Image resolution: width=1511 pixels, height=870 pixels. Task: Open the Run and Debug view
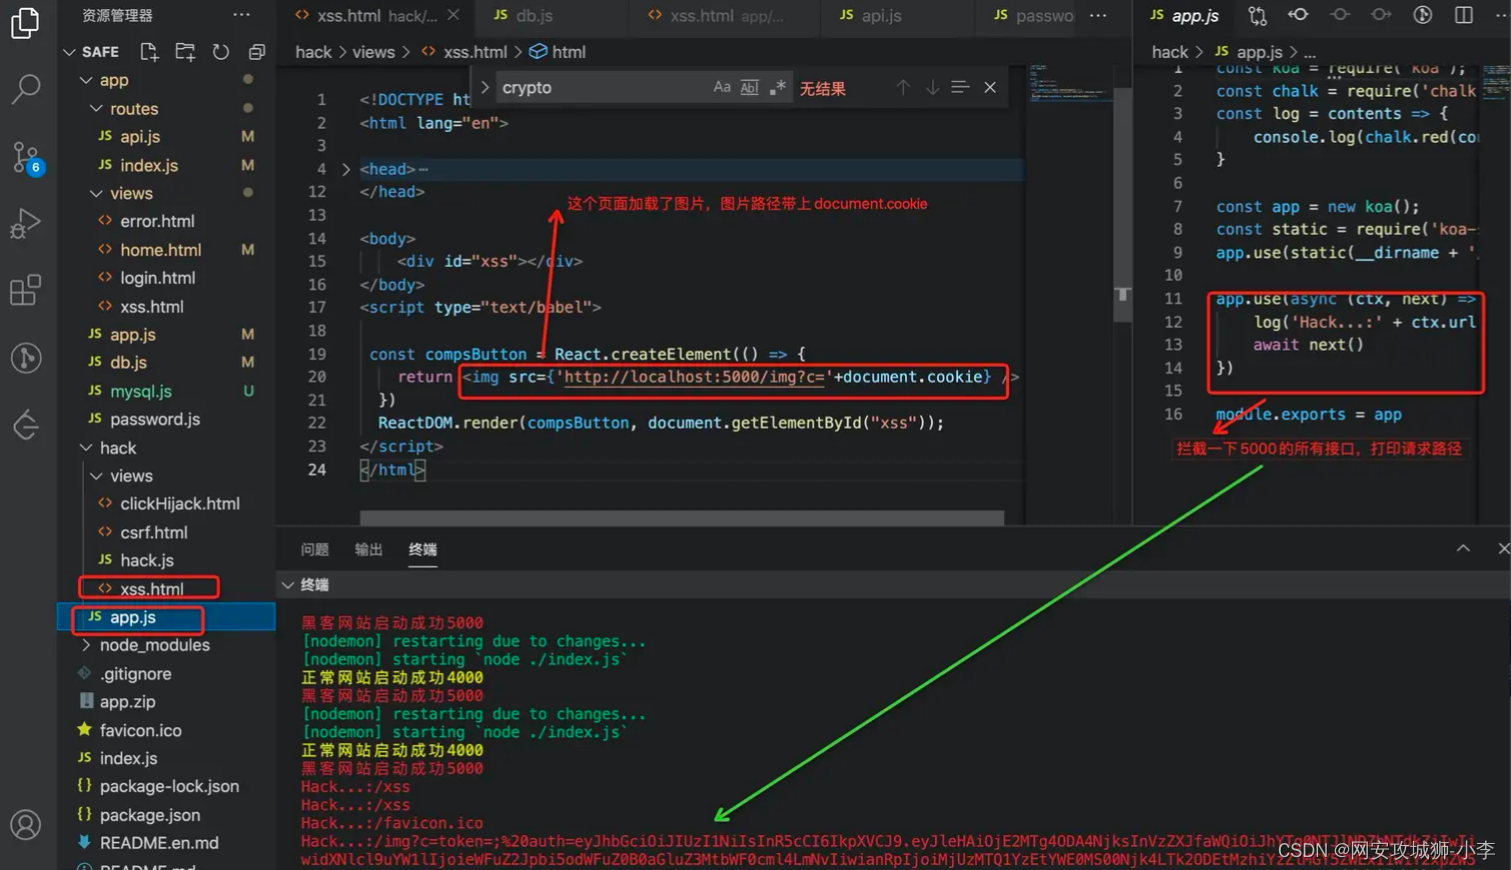25,224
